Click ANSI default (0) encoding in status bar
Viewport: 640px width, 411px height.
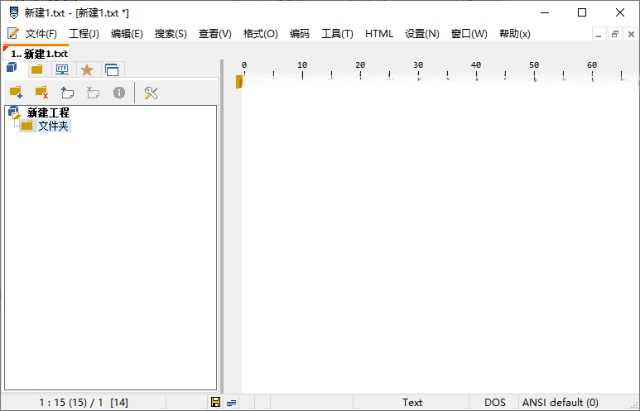[560, 402]
